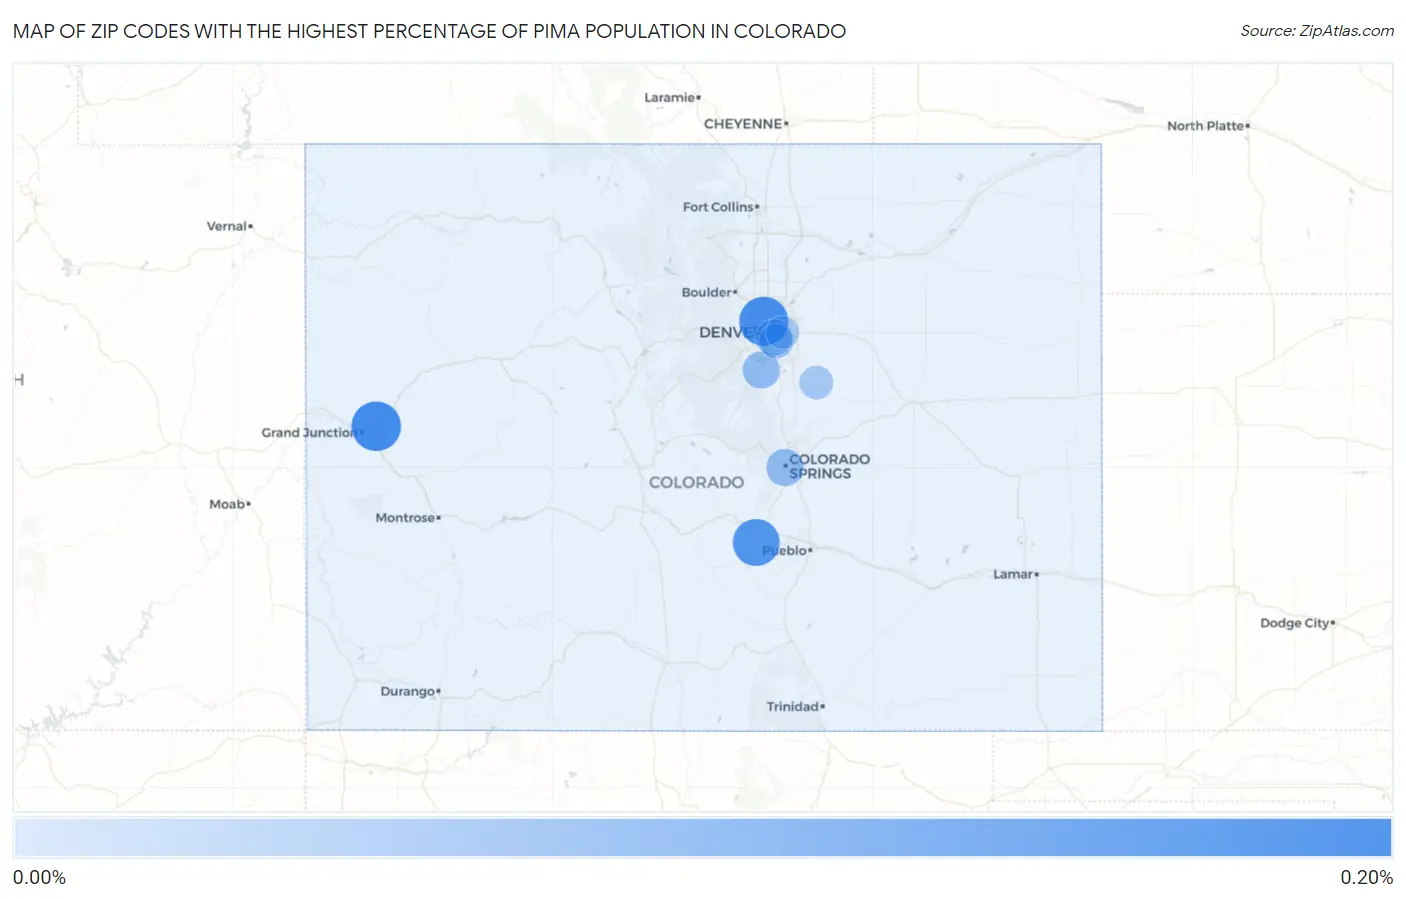Screen dimensions: 1406x899
Task: Click the Laramie city label
Action: click(x=669, y=97)
